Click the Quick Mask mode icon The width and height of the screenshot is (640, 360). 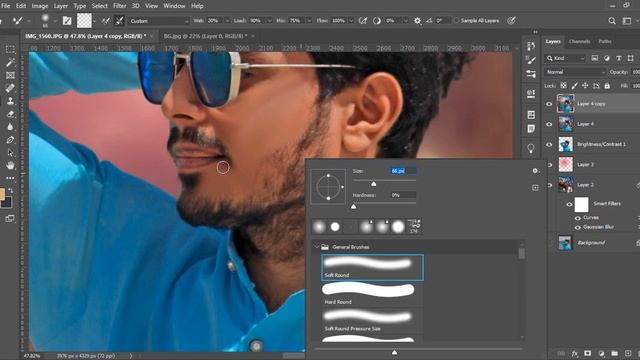click(x=9, y=219)
